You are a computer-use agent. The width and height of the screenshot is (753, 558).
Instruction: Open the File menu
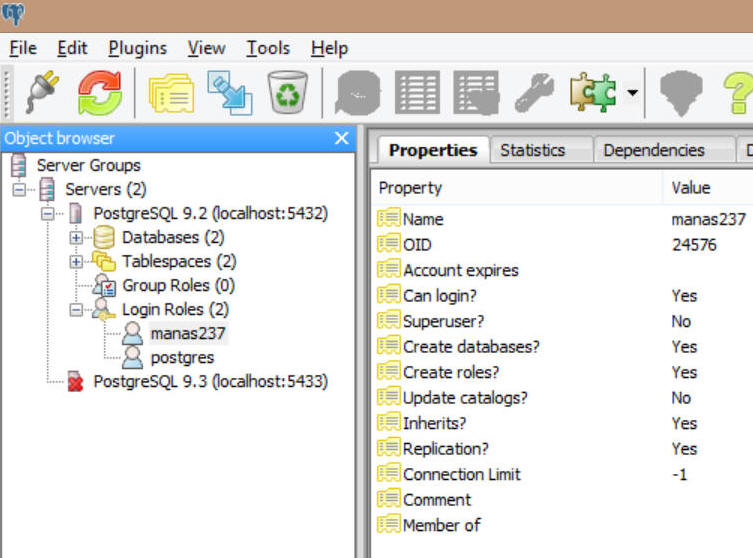pos(23,48)
